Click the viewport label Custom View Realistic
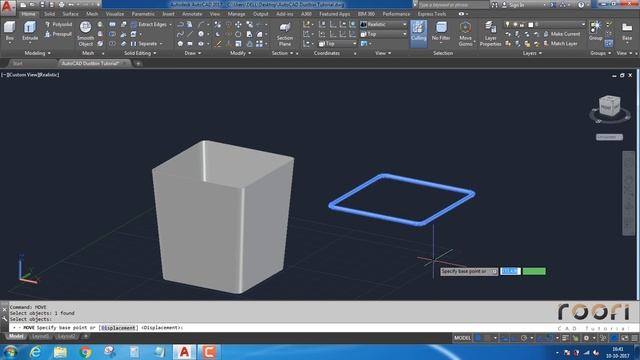Viewport: 640px width, 360px height. tap(31, 75)
